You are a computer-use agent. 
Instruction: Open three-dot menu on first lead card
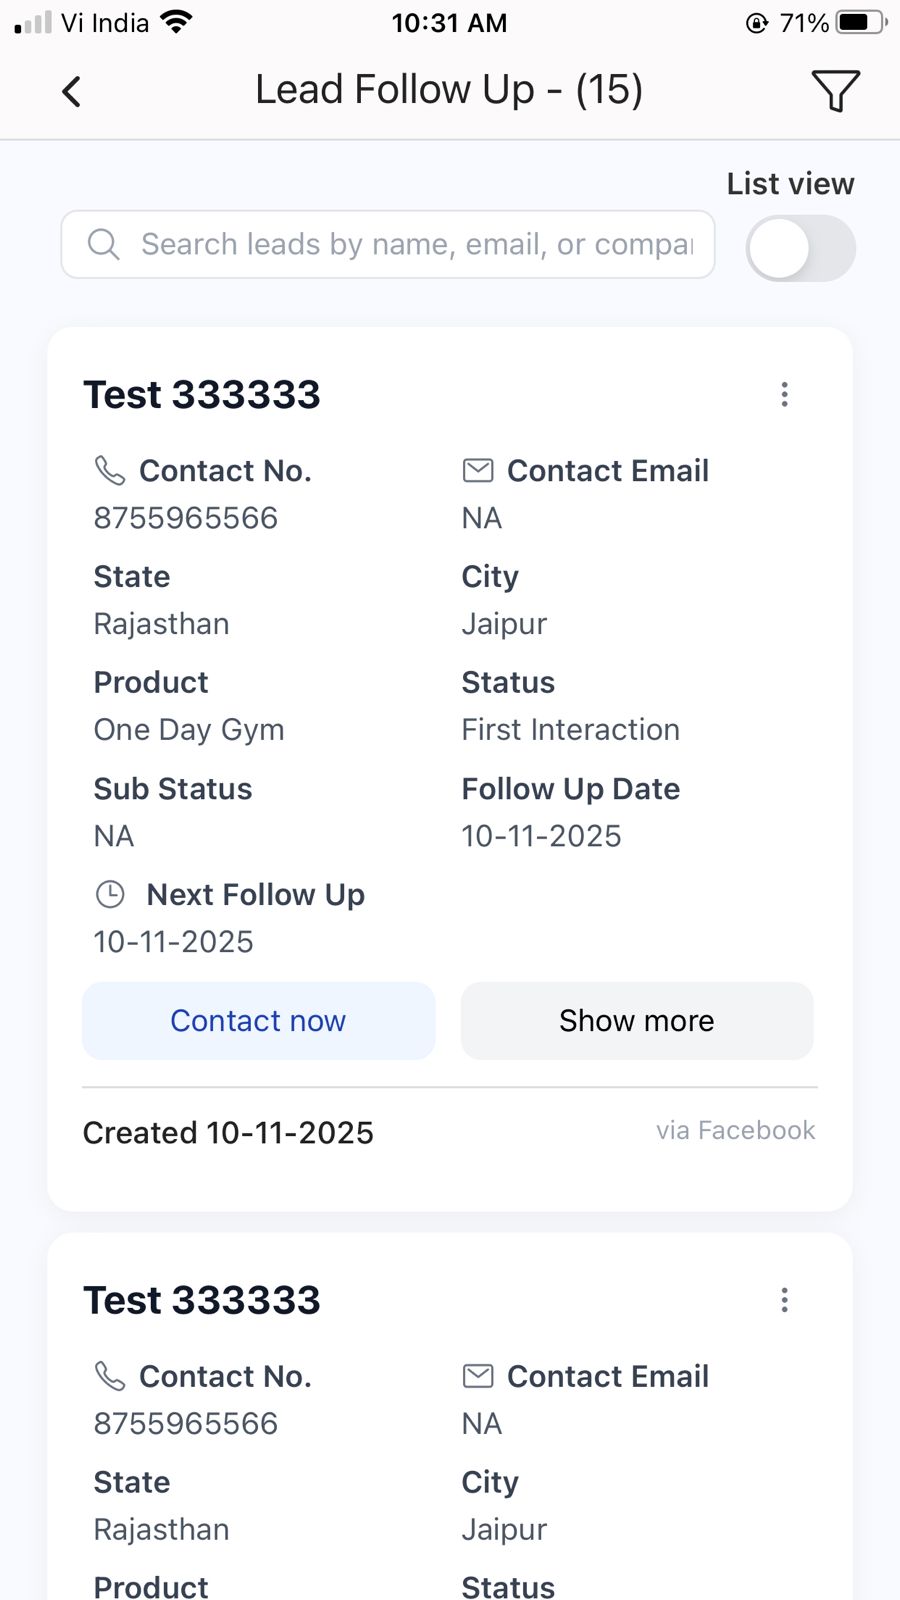tap(784, 394)
